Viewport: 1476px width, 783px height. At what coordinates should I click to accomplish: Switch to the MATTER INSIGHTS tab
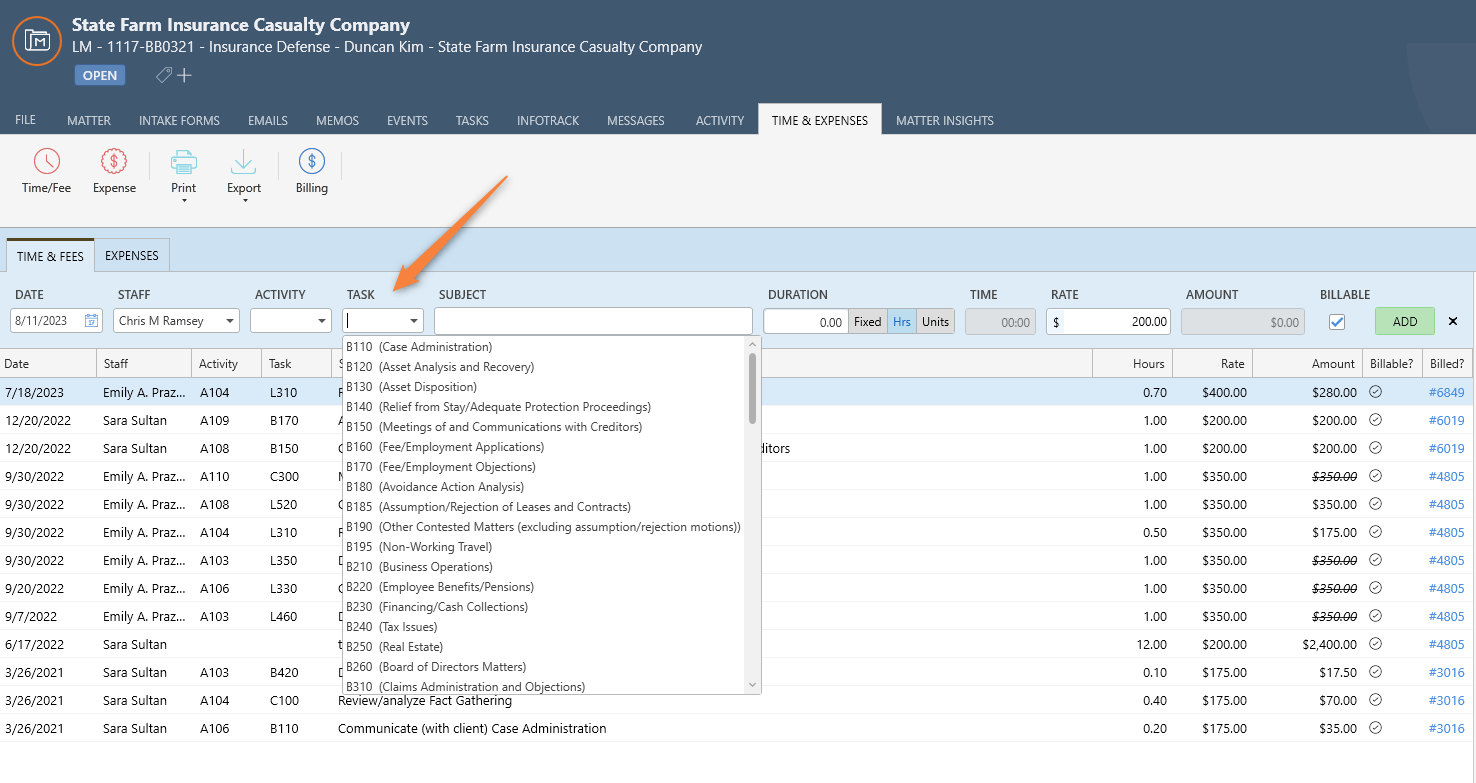(x=945, y=120)
